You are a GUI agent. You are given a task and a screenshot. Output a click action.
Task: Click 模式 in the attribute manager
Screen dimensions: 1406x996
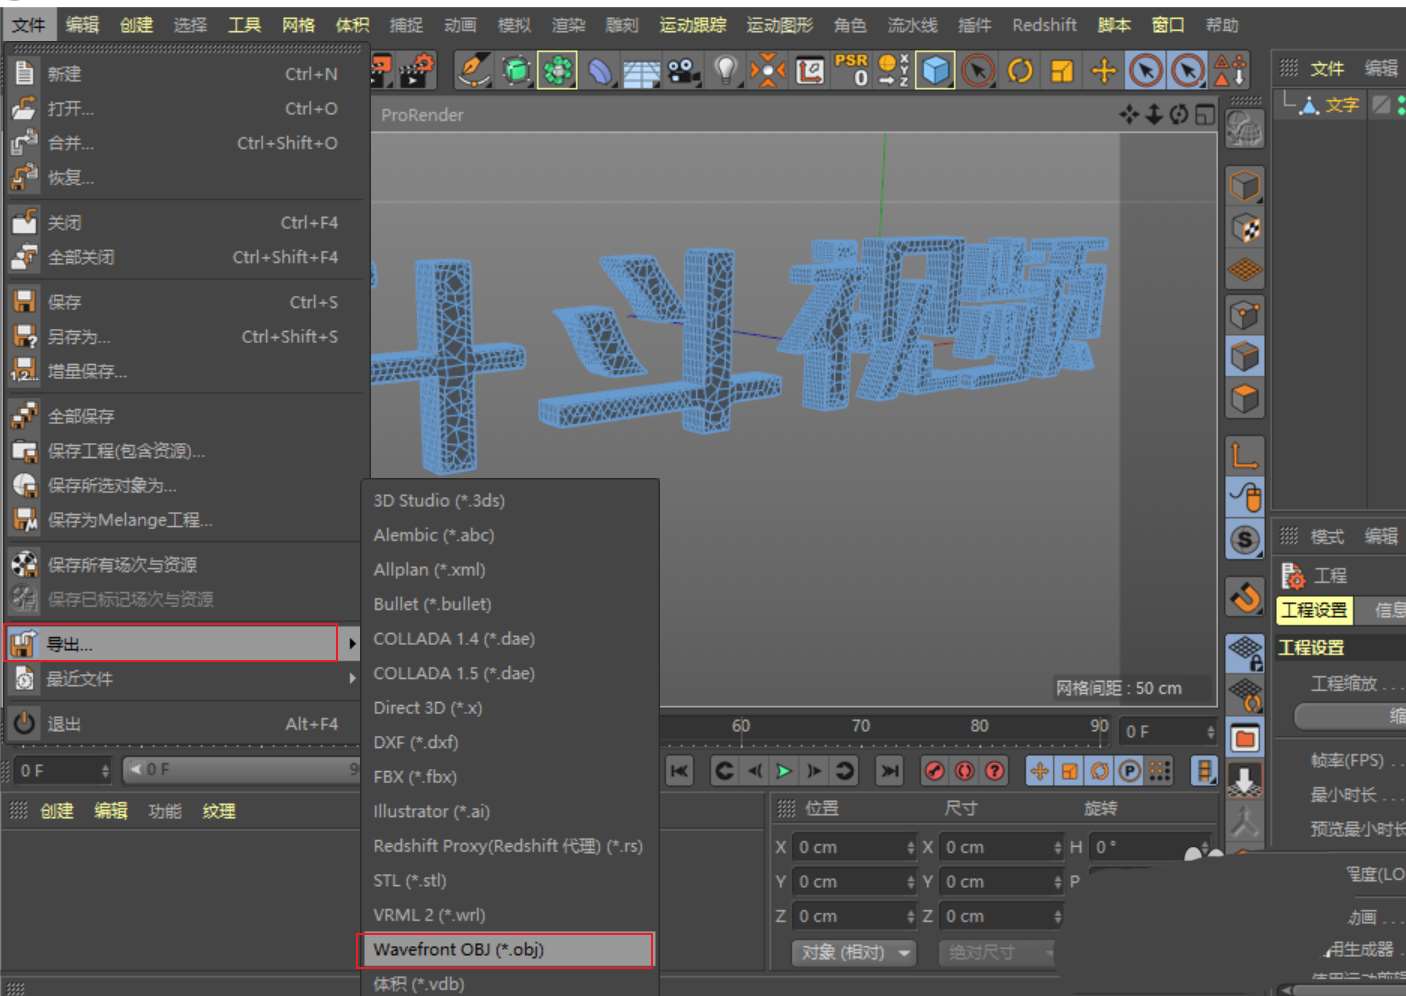tap(1327, 536)
